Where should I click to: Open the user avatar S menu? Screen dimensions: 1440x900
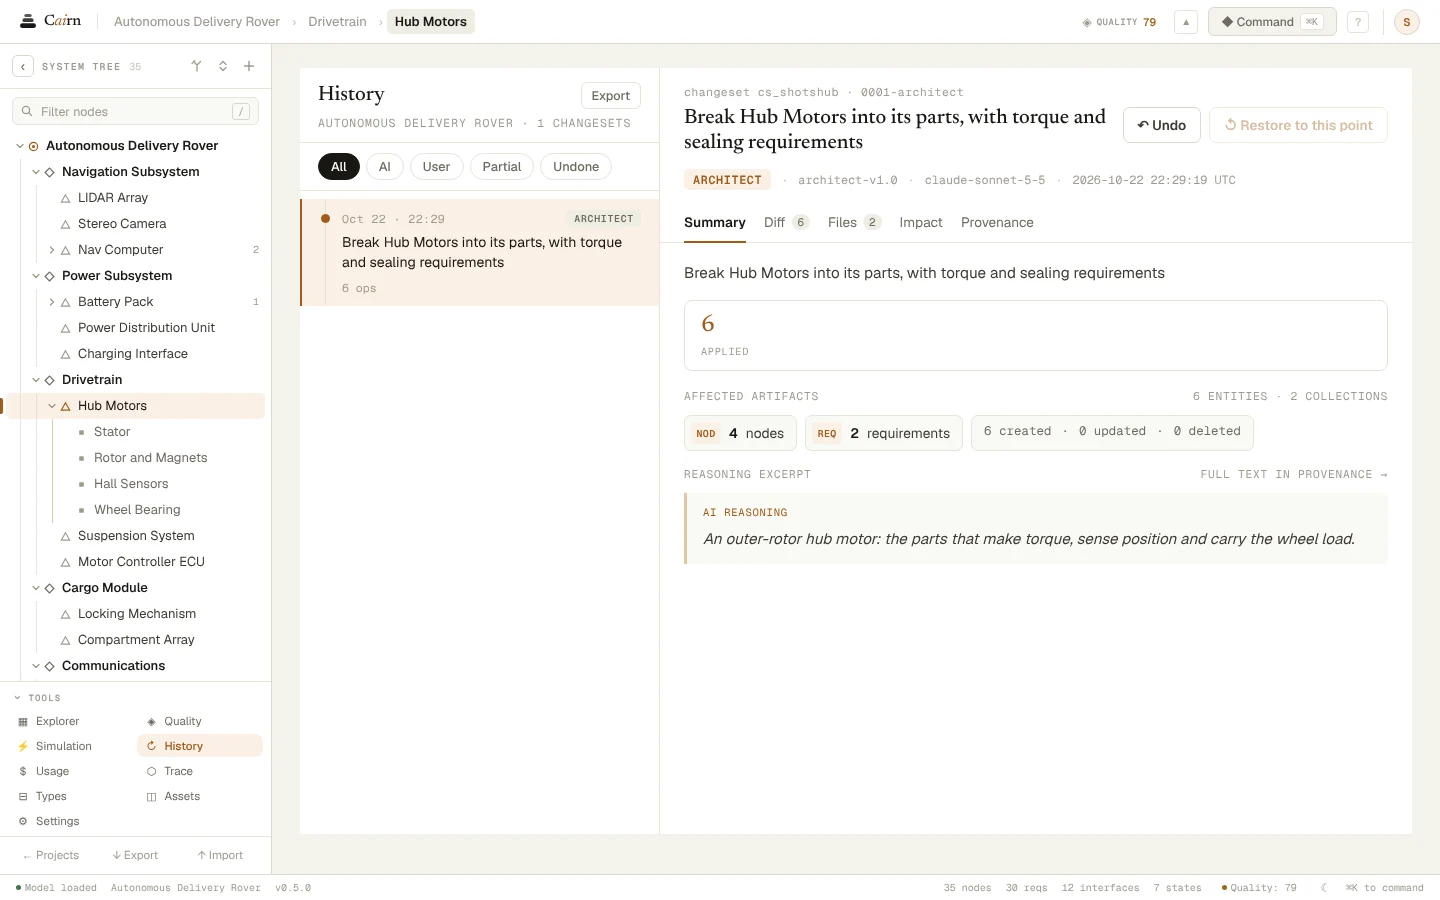[1407, 22]
